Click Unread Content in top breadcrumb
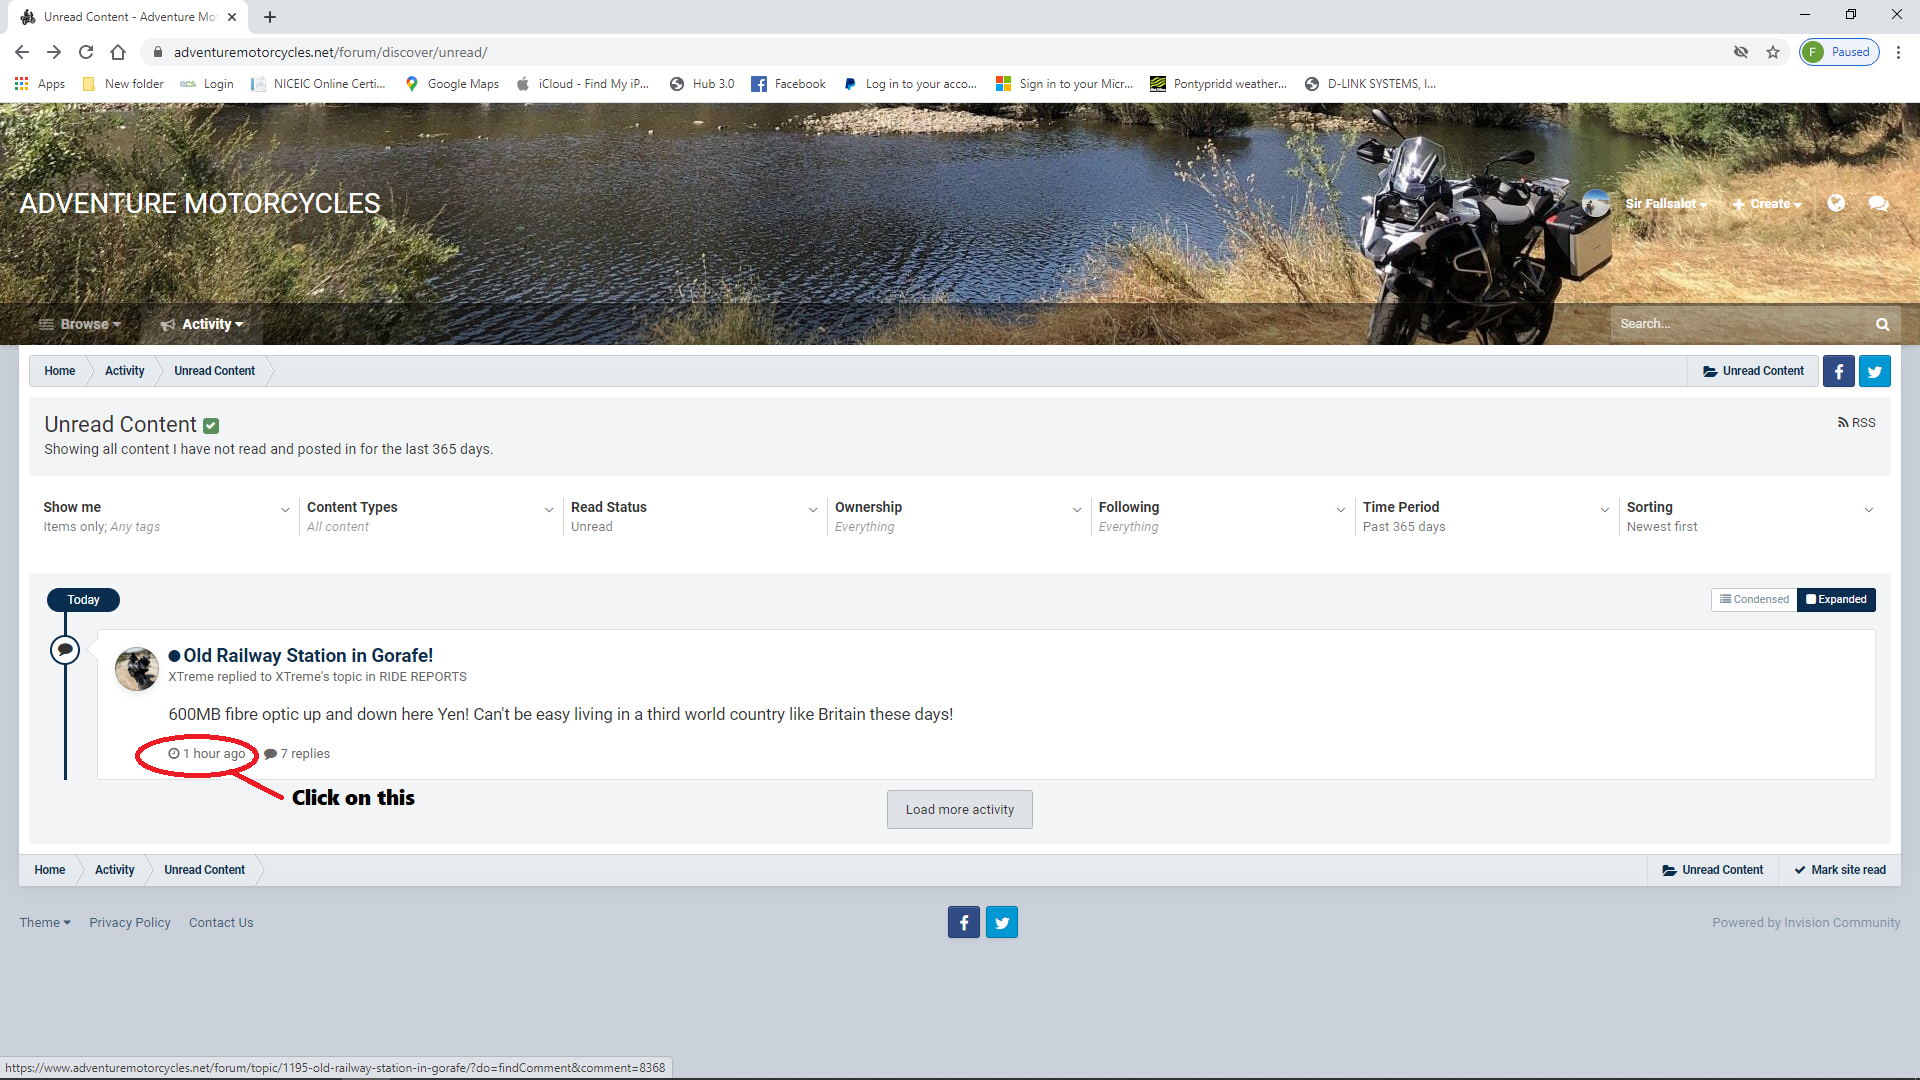The height and width of the screenshot is (1080, 1920). 215,371
